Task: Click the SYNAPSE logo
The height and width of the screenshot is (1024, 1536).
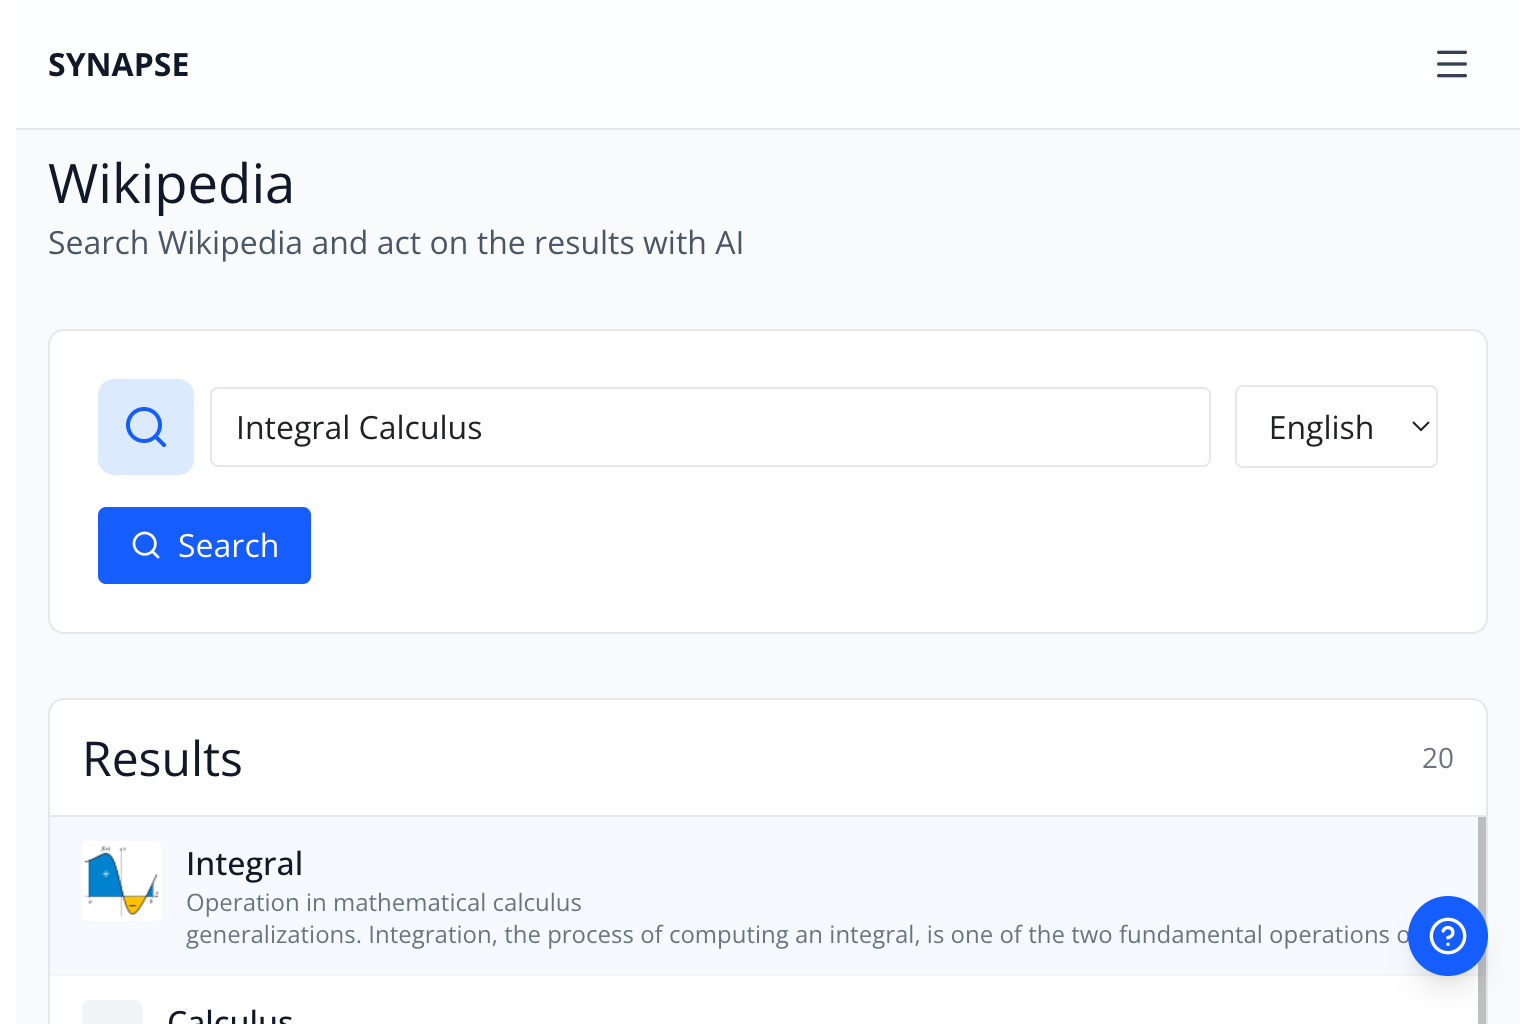Action: coord(118,64)
